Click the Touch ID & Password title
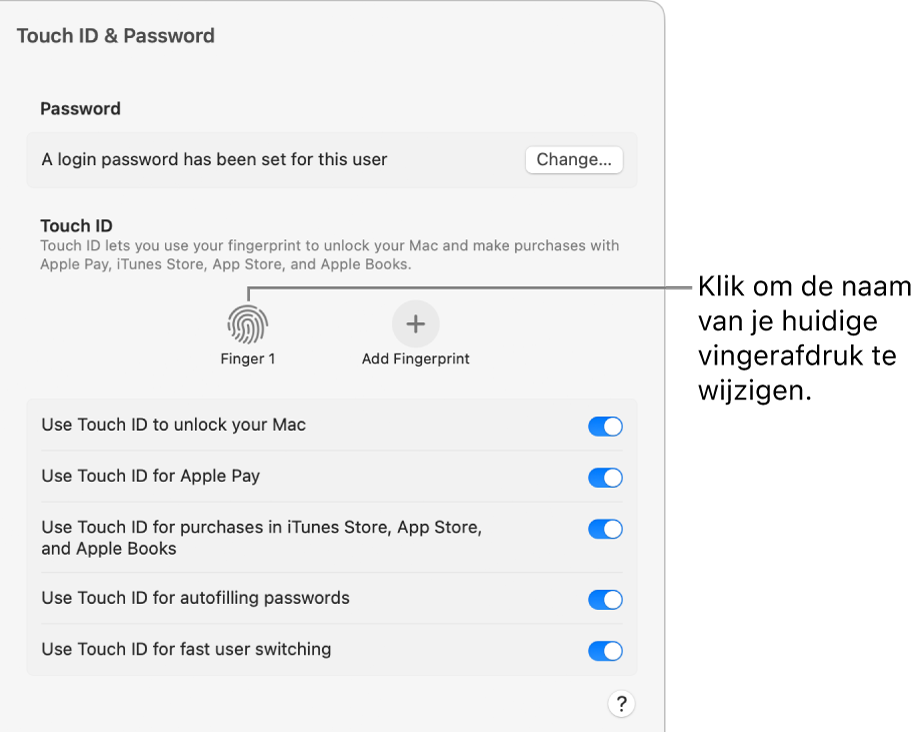 [115, 35]
